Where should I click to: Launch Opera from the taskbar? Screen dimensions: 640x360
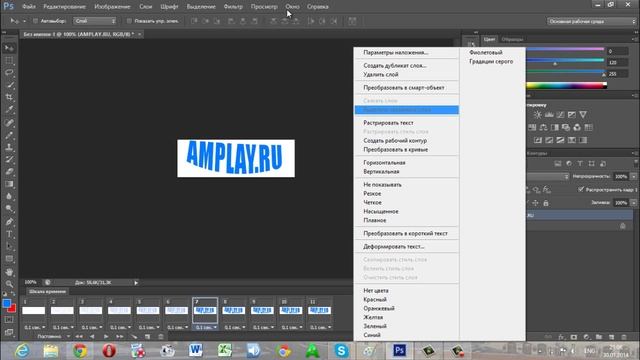pos(109,351)
